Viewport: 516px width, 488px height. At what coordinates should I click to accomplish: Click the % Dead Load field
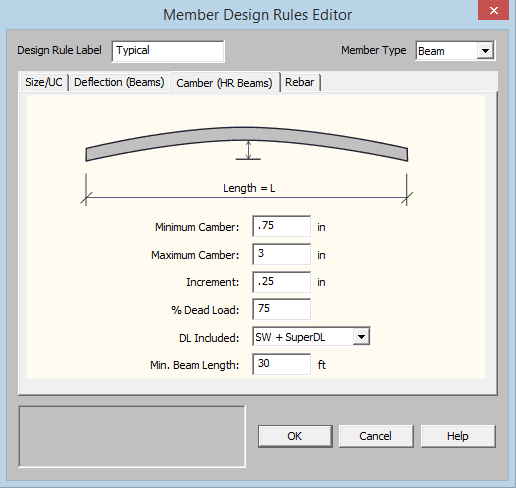[x=281, y=309]
